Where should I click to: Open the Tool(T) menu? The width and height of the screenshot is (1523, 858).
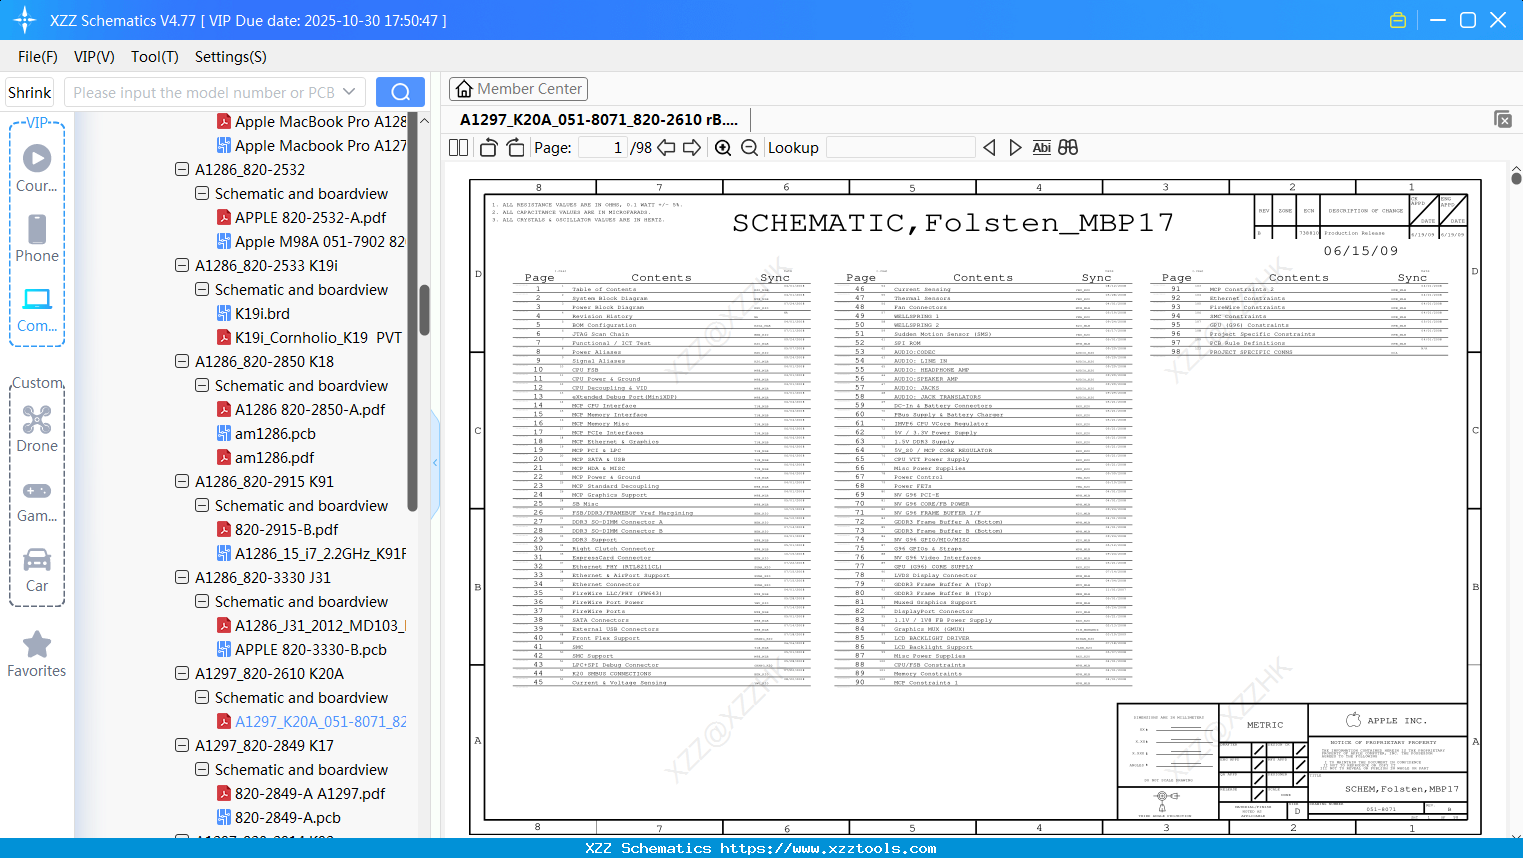155,57
